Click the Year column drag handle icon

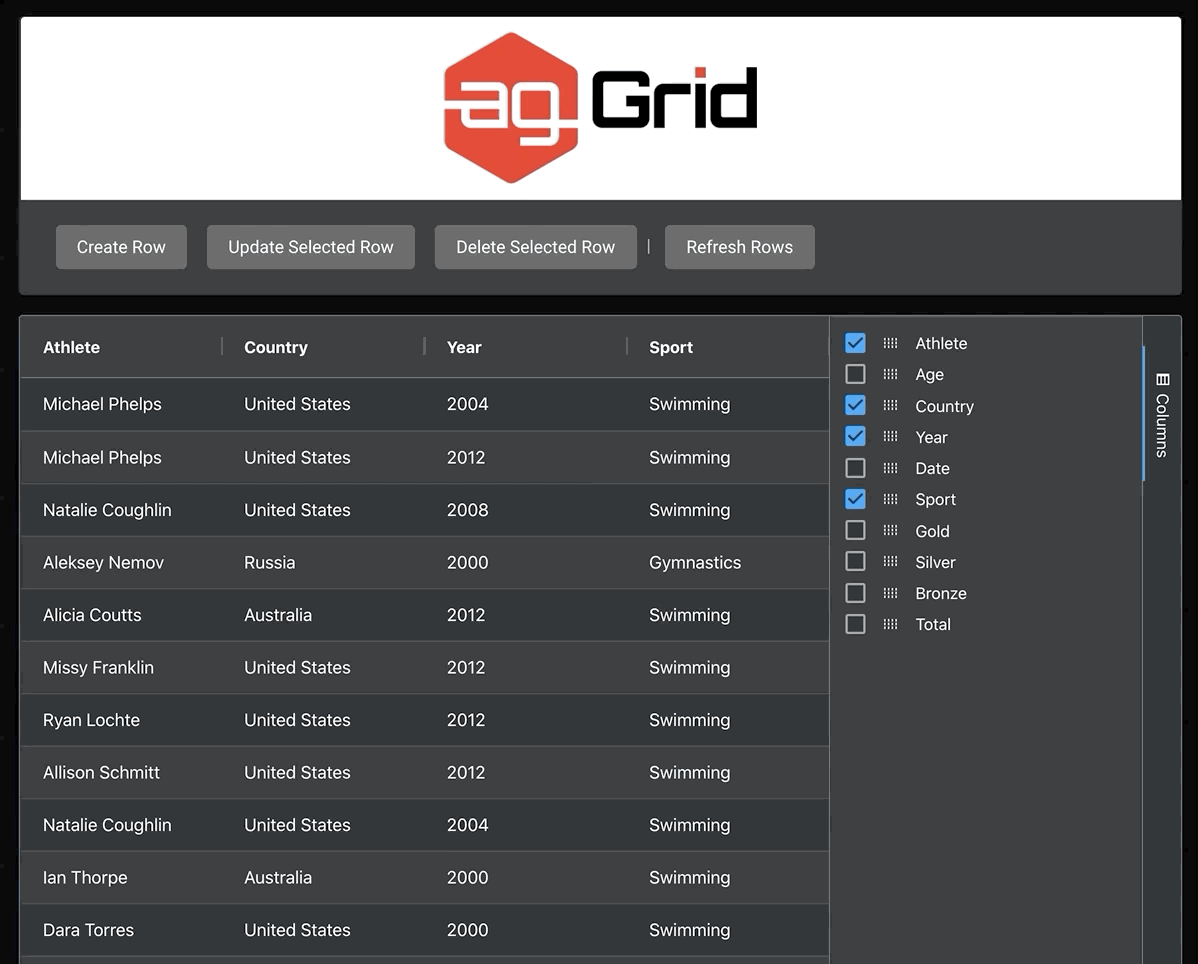[x=890, y=437]
